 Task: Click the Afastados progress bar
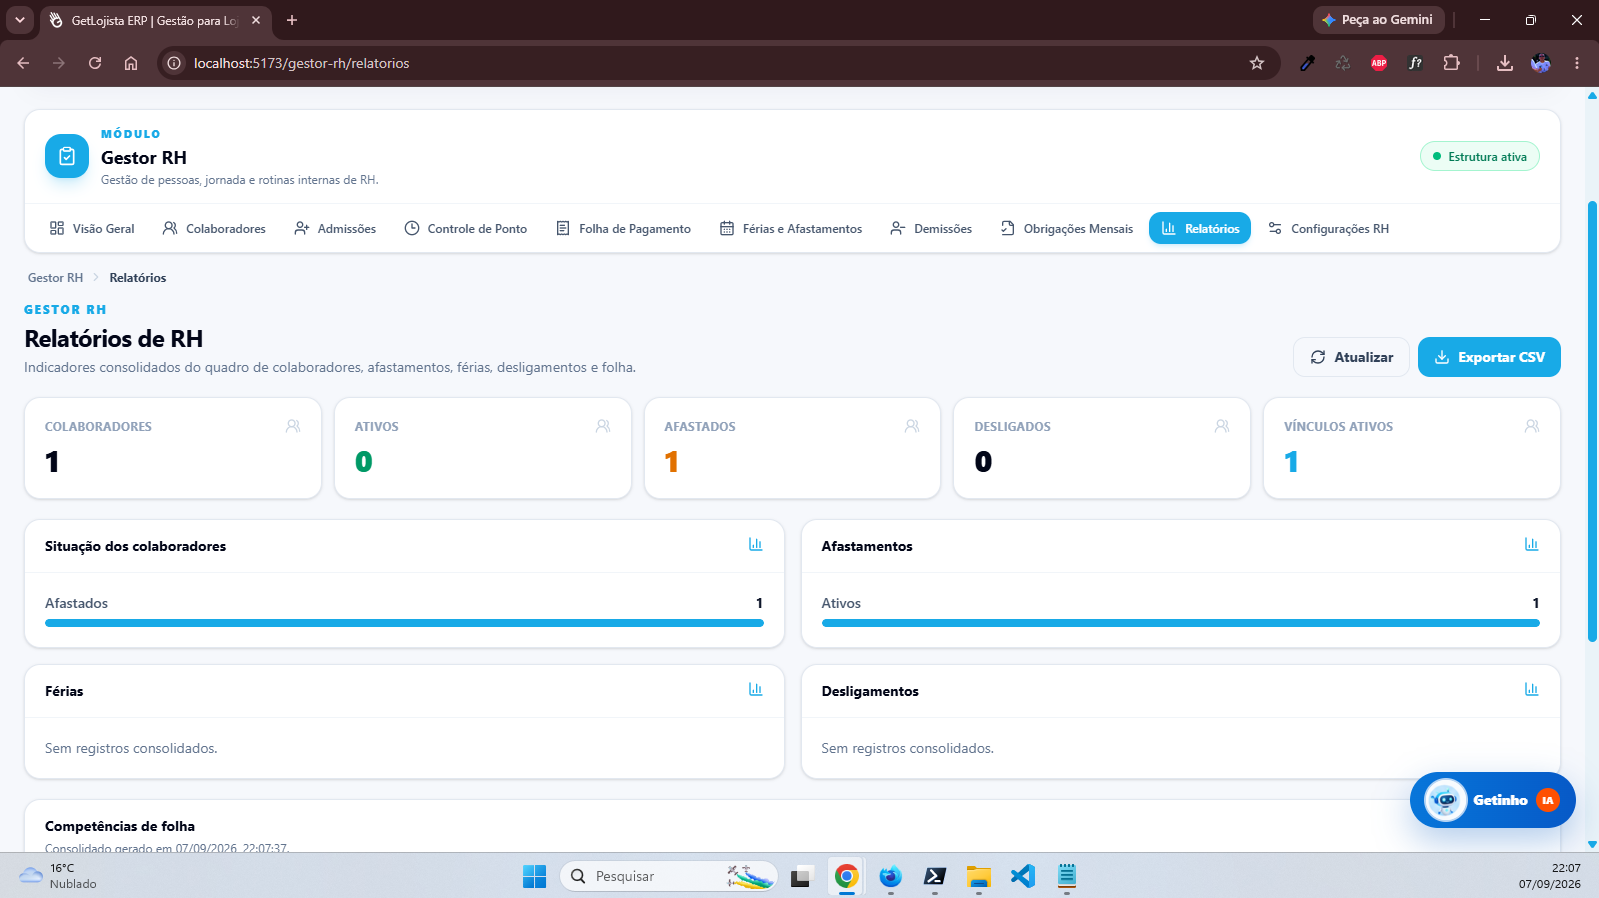pos(404,623)
